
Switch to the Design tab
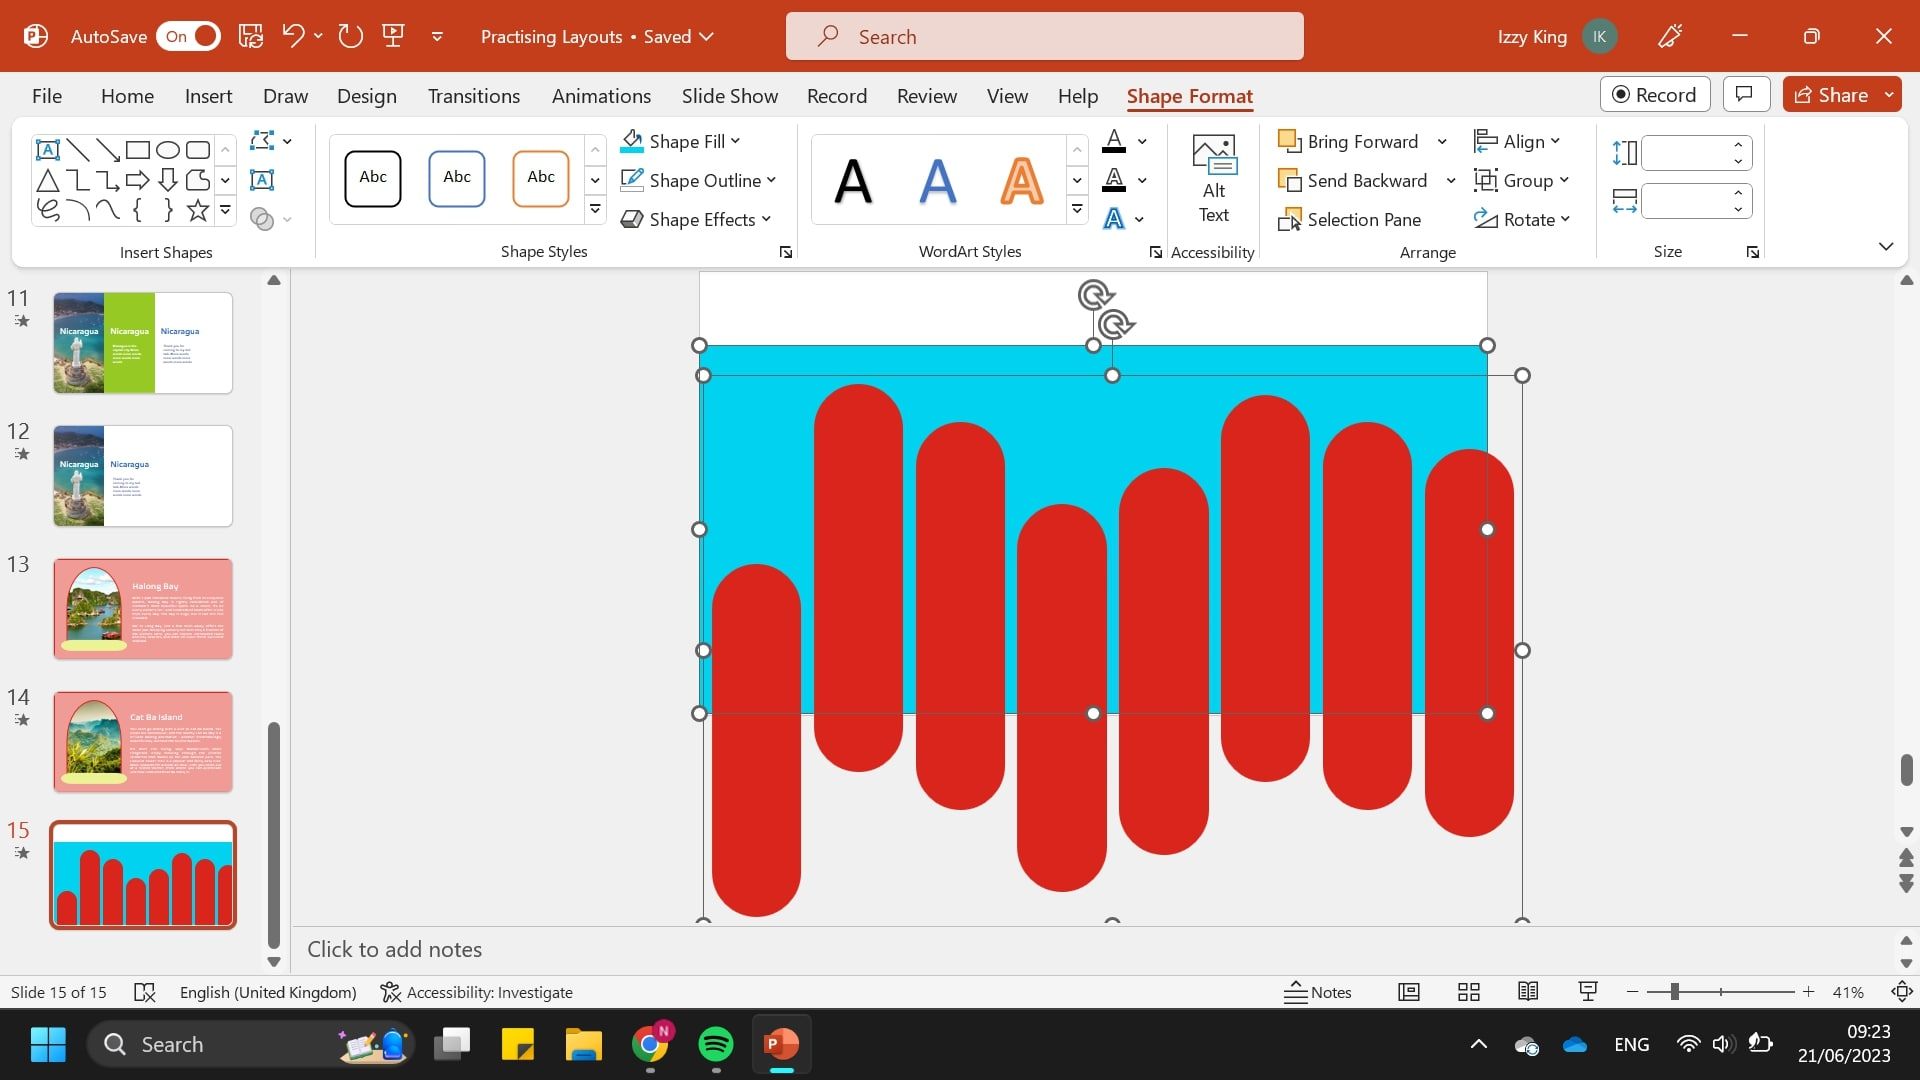(x=366, y=96)
